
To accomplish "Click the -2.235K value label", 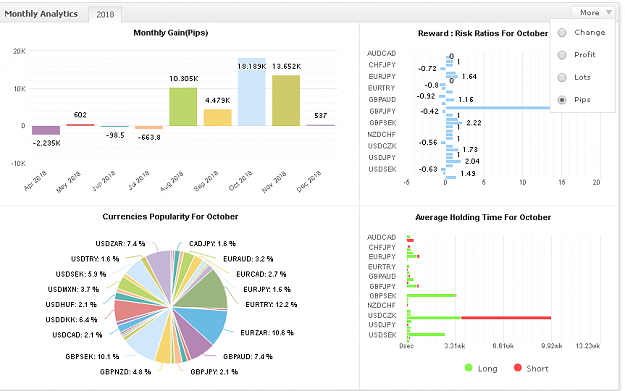I will pos(46,143).
